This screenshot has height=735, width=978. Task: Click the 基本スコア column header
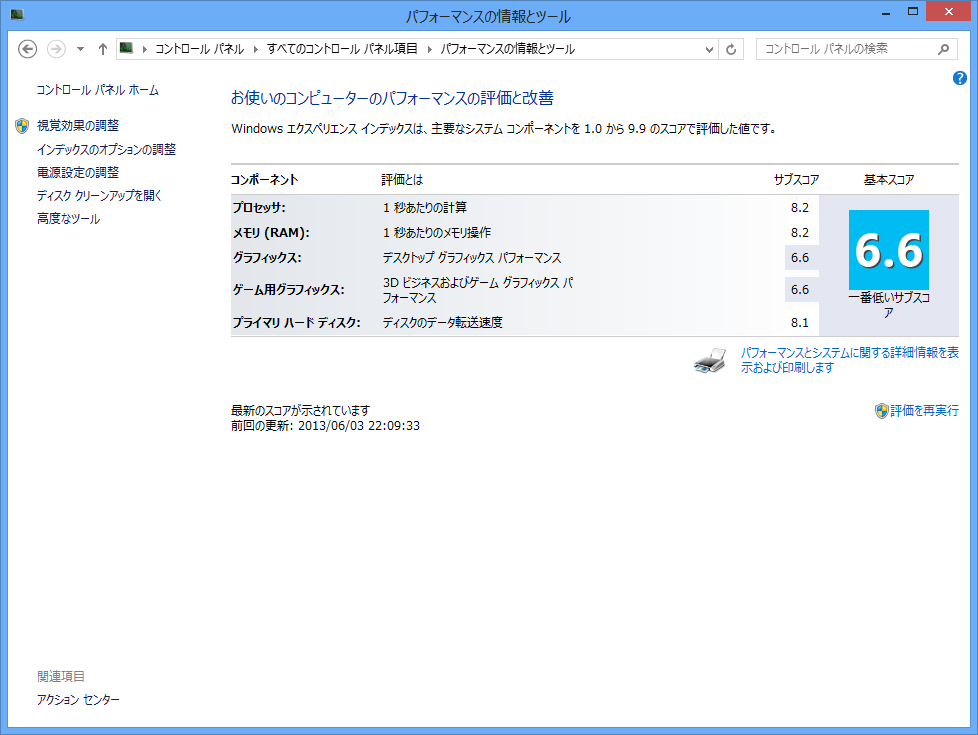click(x=889, y=180)
